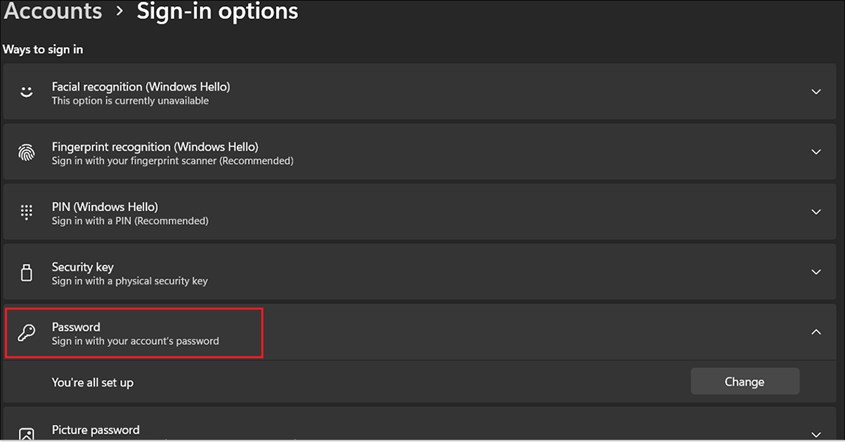Image resolution: width=845 pixels, height=442 pixels.
Task: Expand the PIN (Windows Hello) chevron
Action: (x=816, y=212)
